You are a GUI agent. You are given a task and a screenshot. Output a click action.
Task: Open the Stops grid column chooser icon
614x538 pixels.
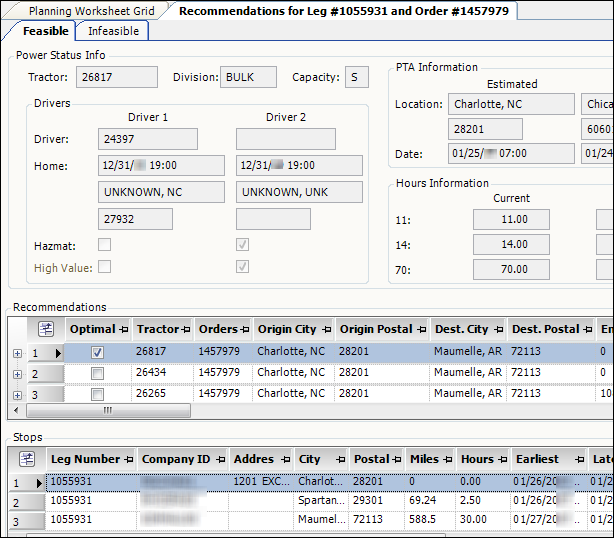[28, 459]
